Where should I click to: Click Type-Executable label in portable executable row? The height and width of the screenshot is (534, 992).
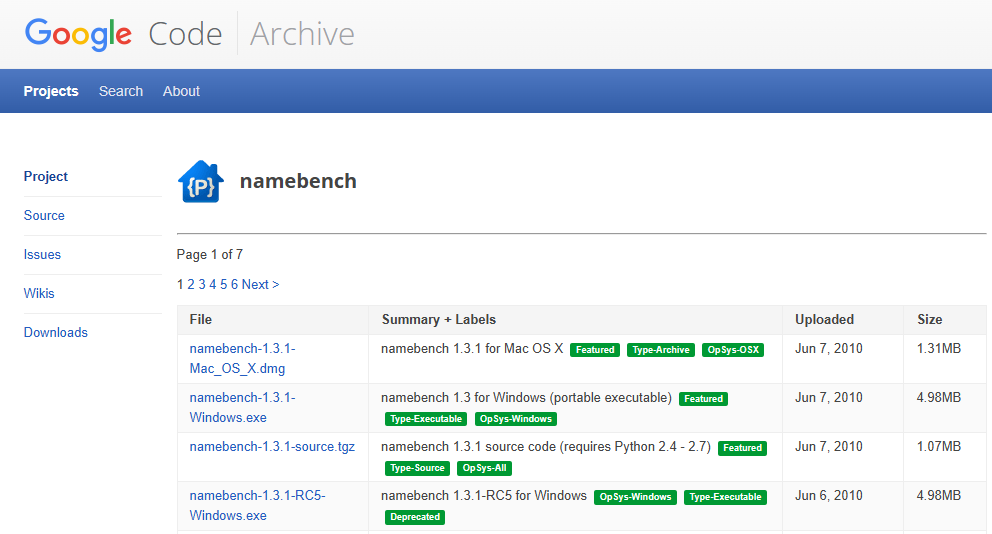tap(426, 419)
